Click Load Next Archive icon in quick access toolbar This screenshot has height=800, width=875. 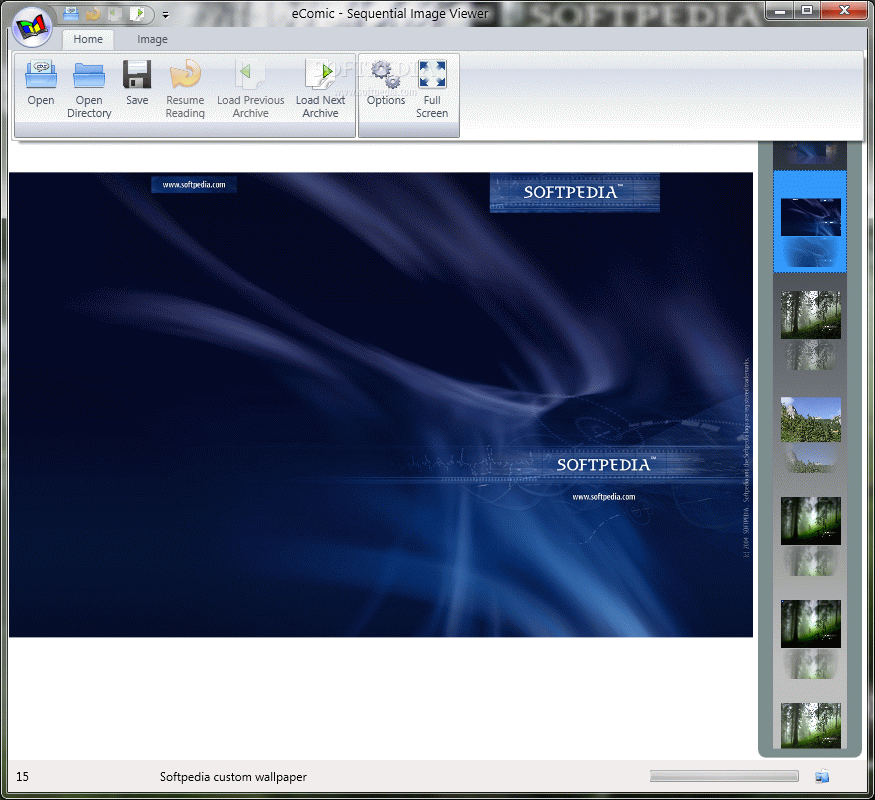tap(138, 13)
